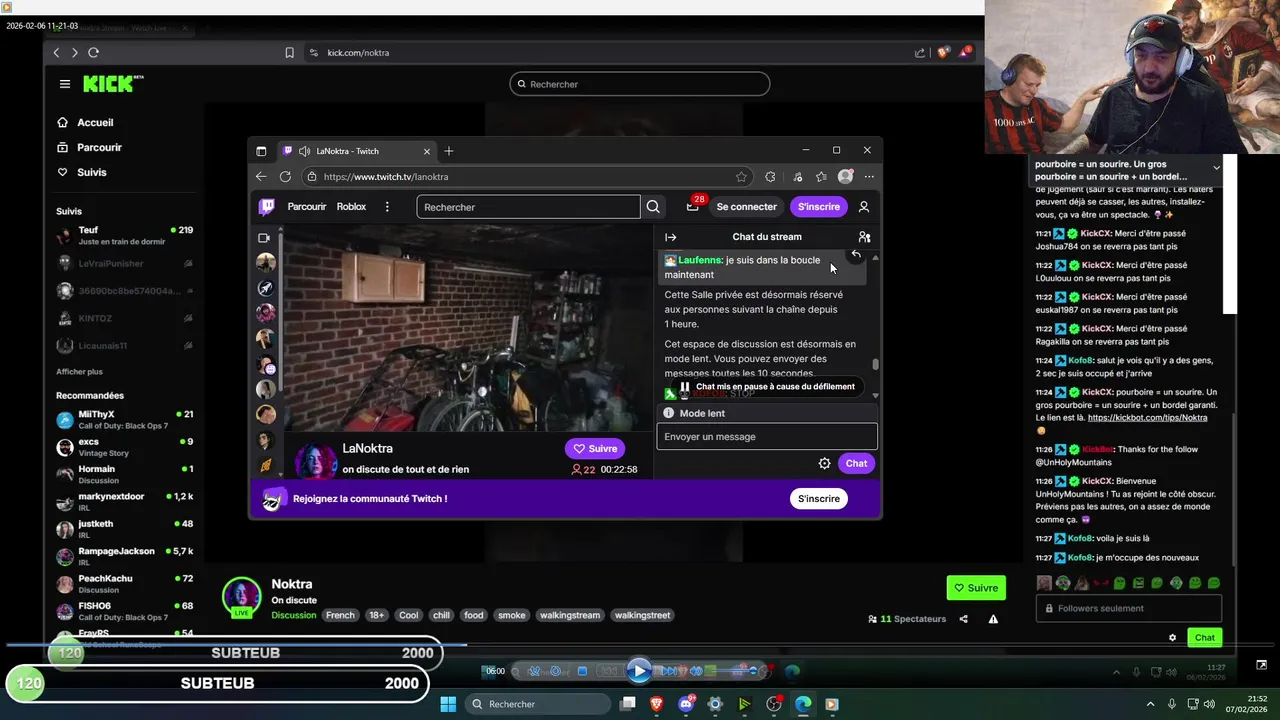The image size is (1280, 720).
Task: Close the LaNoktra - Twitch tab
Action: coord(427,151)
